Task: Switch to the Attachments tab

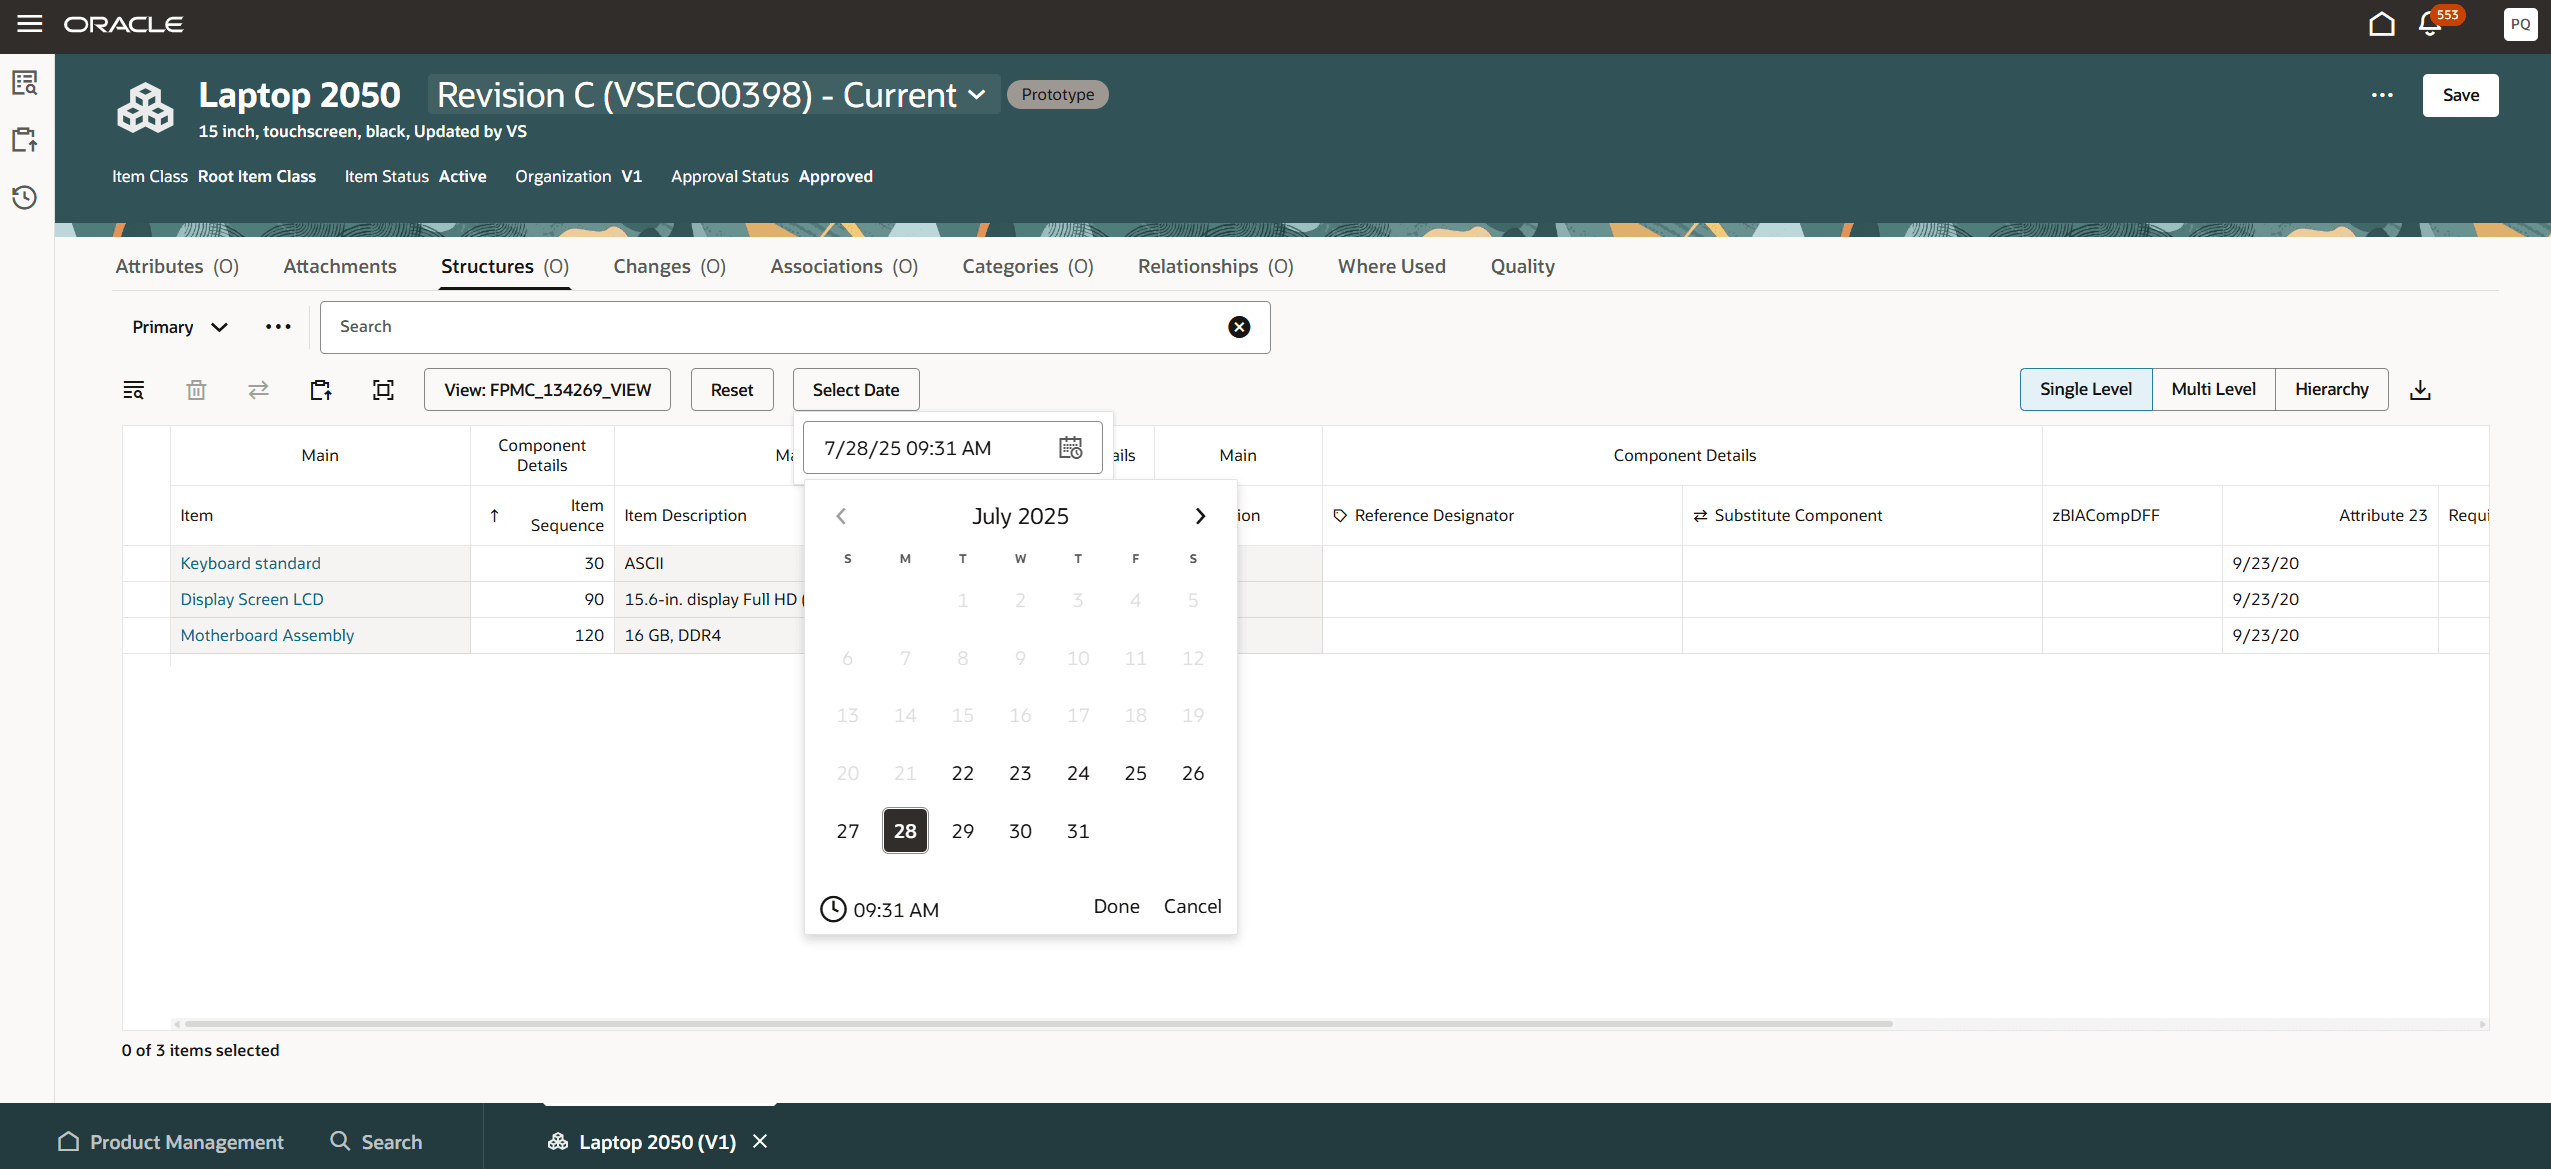Action: [340, 266]
